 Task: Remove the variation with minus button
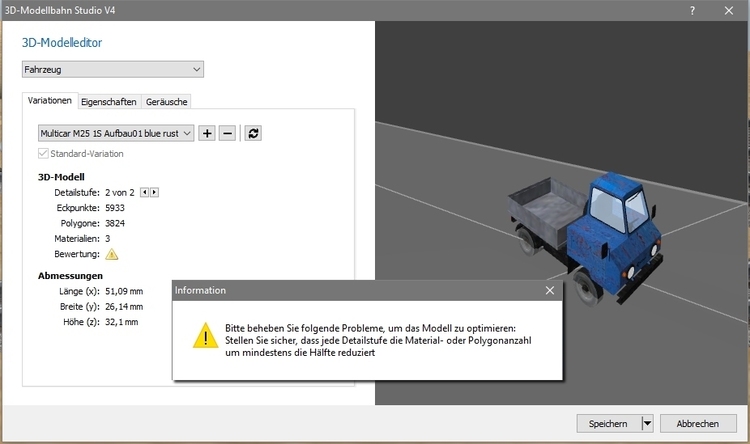tap(227, 133)
